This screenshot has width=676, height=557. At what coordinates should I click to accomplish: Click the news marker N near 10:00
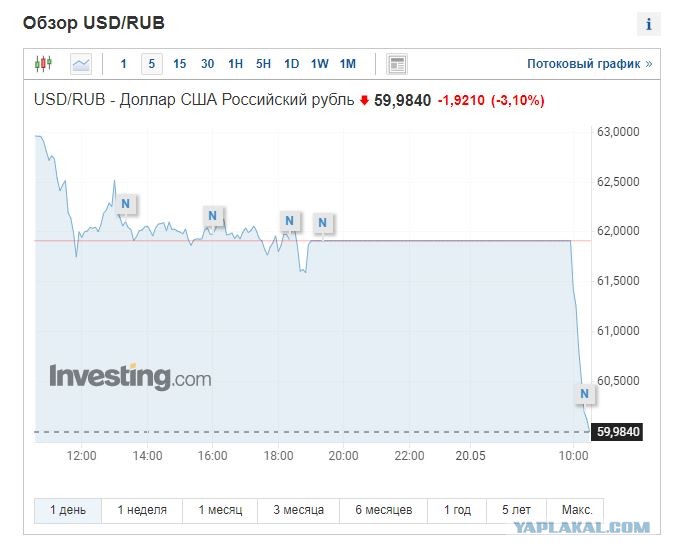(585, 393)
